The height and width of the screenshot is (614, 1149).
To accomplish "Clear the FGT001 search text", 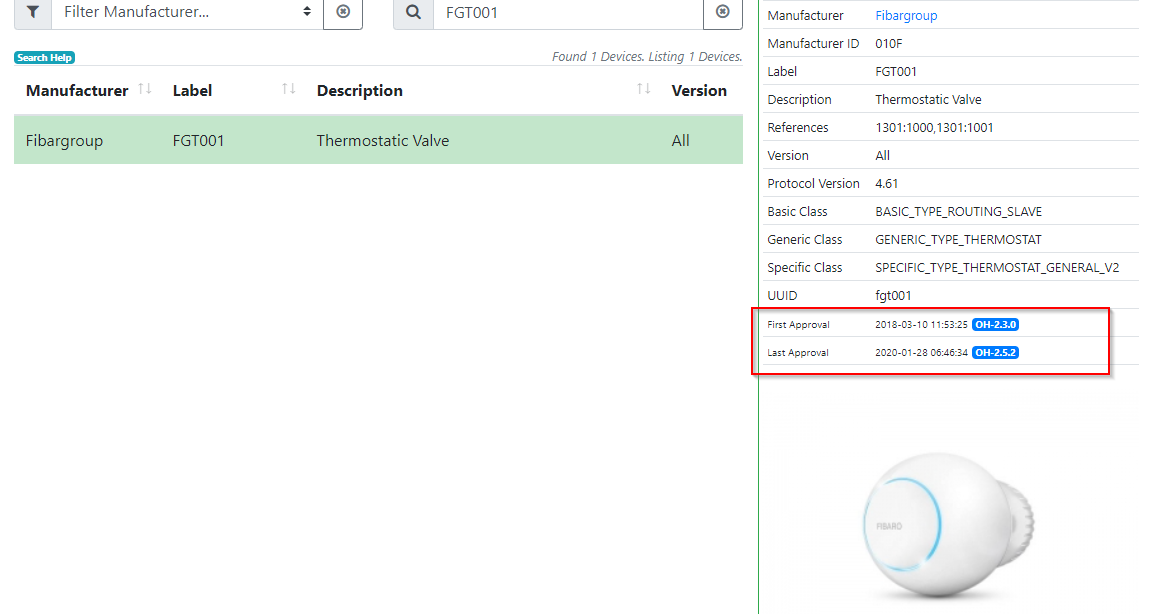I will [x=723, y=12].
